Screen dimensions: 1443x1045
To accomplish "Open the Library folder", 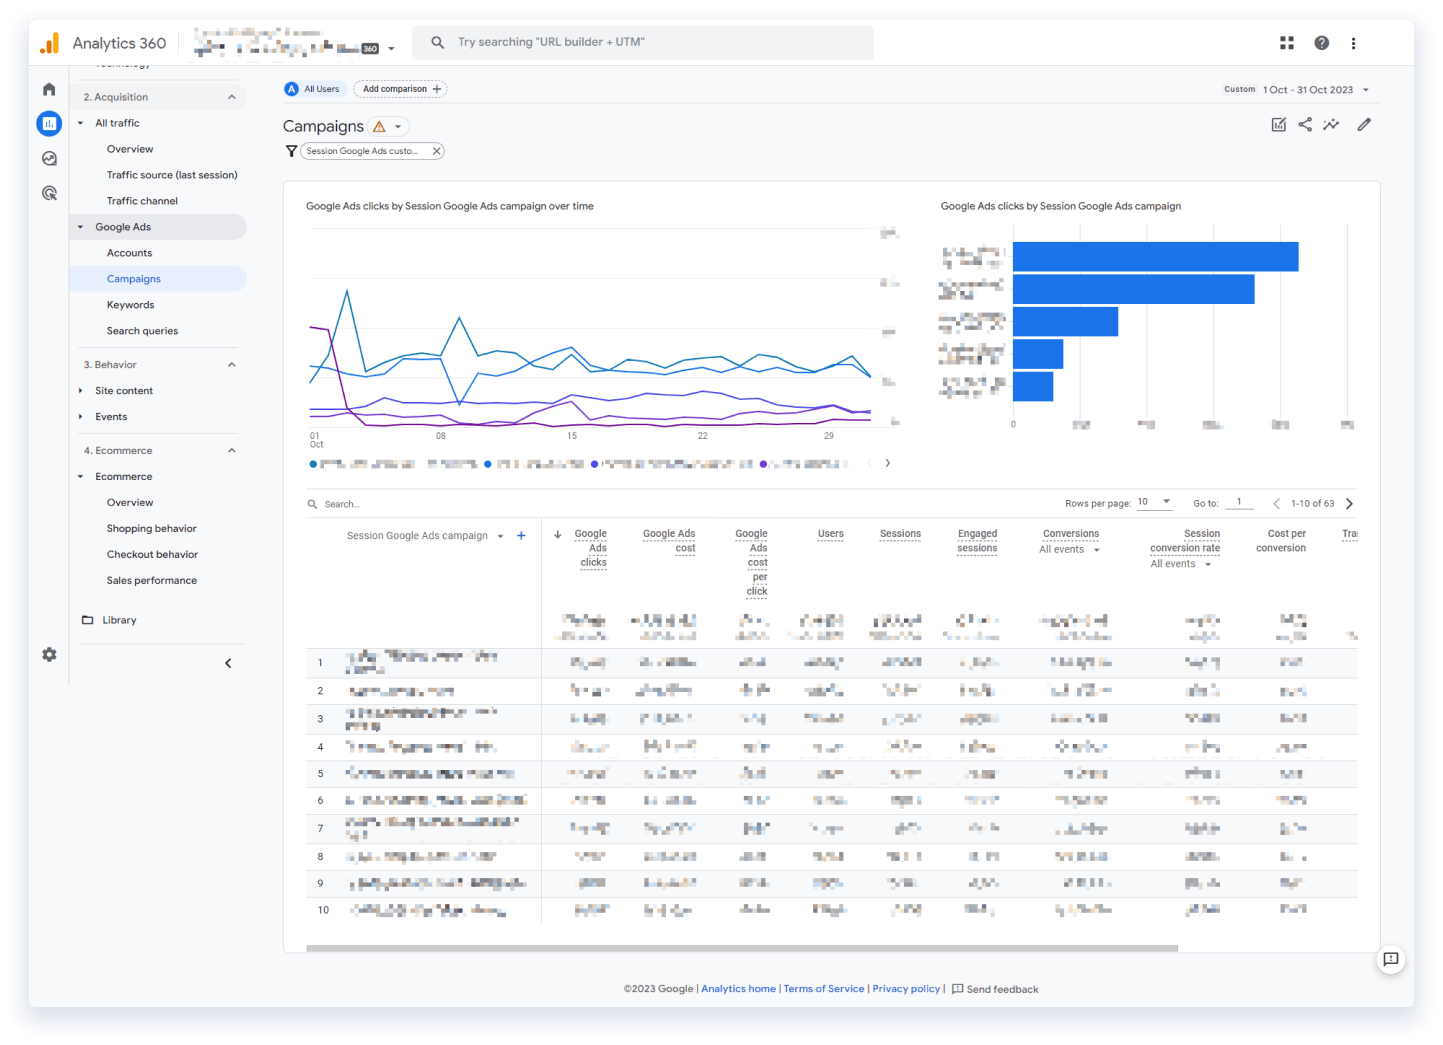I will click(x=109, y=620).
